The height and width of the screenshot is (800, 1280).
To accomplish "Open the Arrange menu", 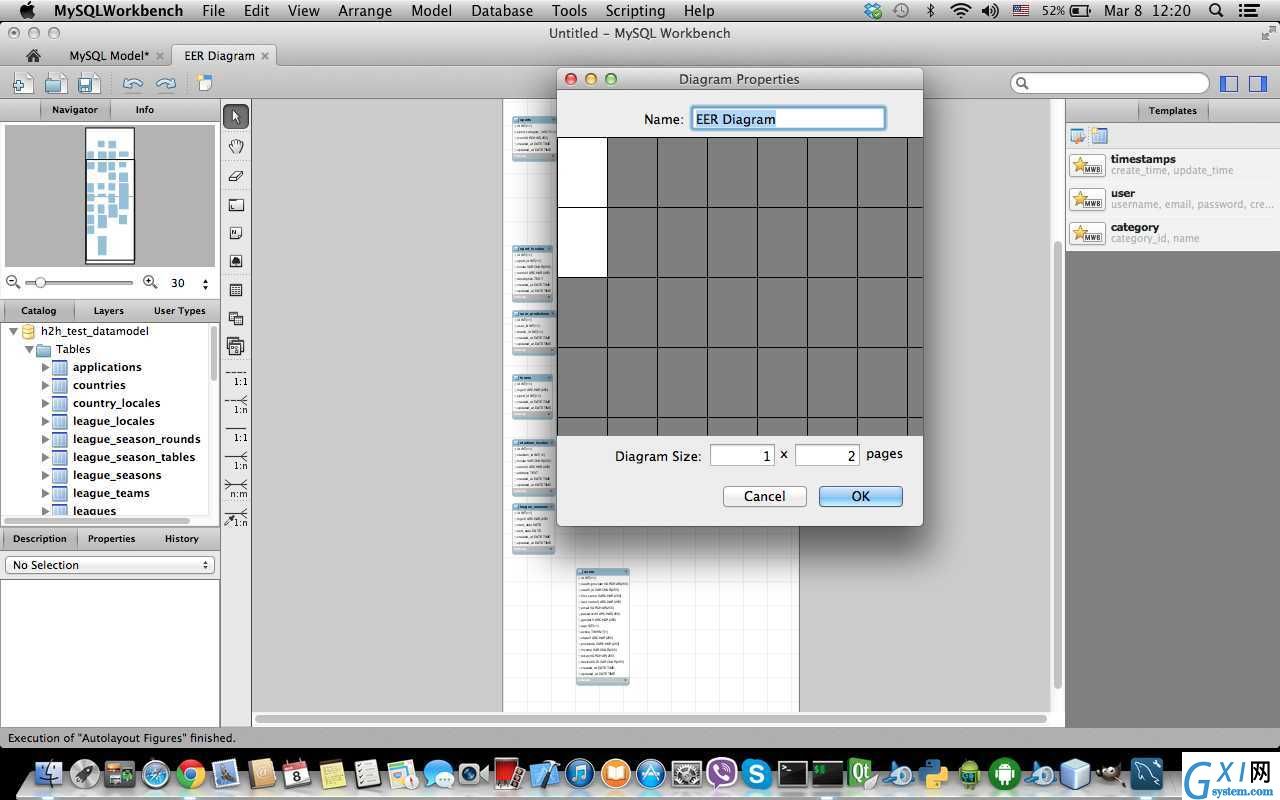I will (365, 11).
